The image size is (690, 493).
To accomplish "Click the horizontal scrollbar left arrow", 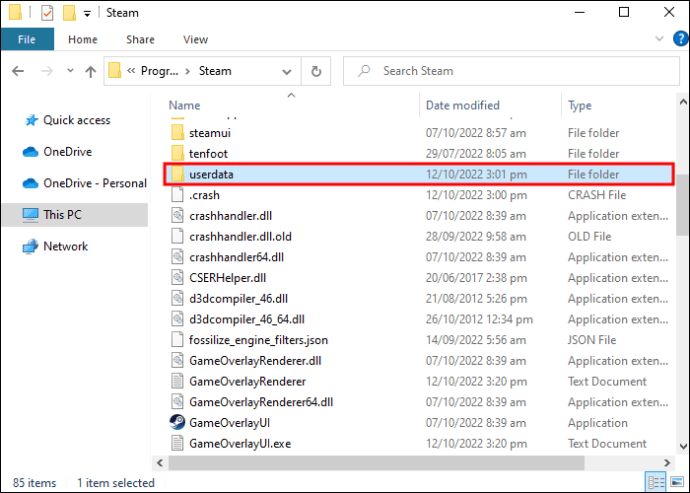I will click(160, 463).
